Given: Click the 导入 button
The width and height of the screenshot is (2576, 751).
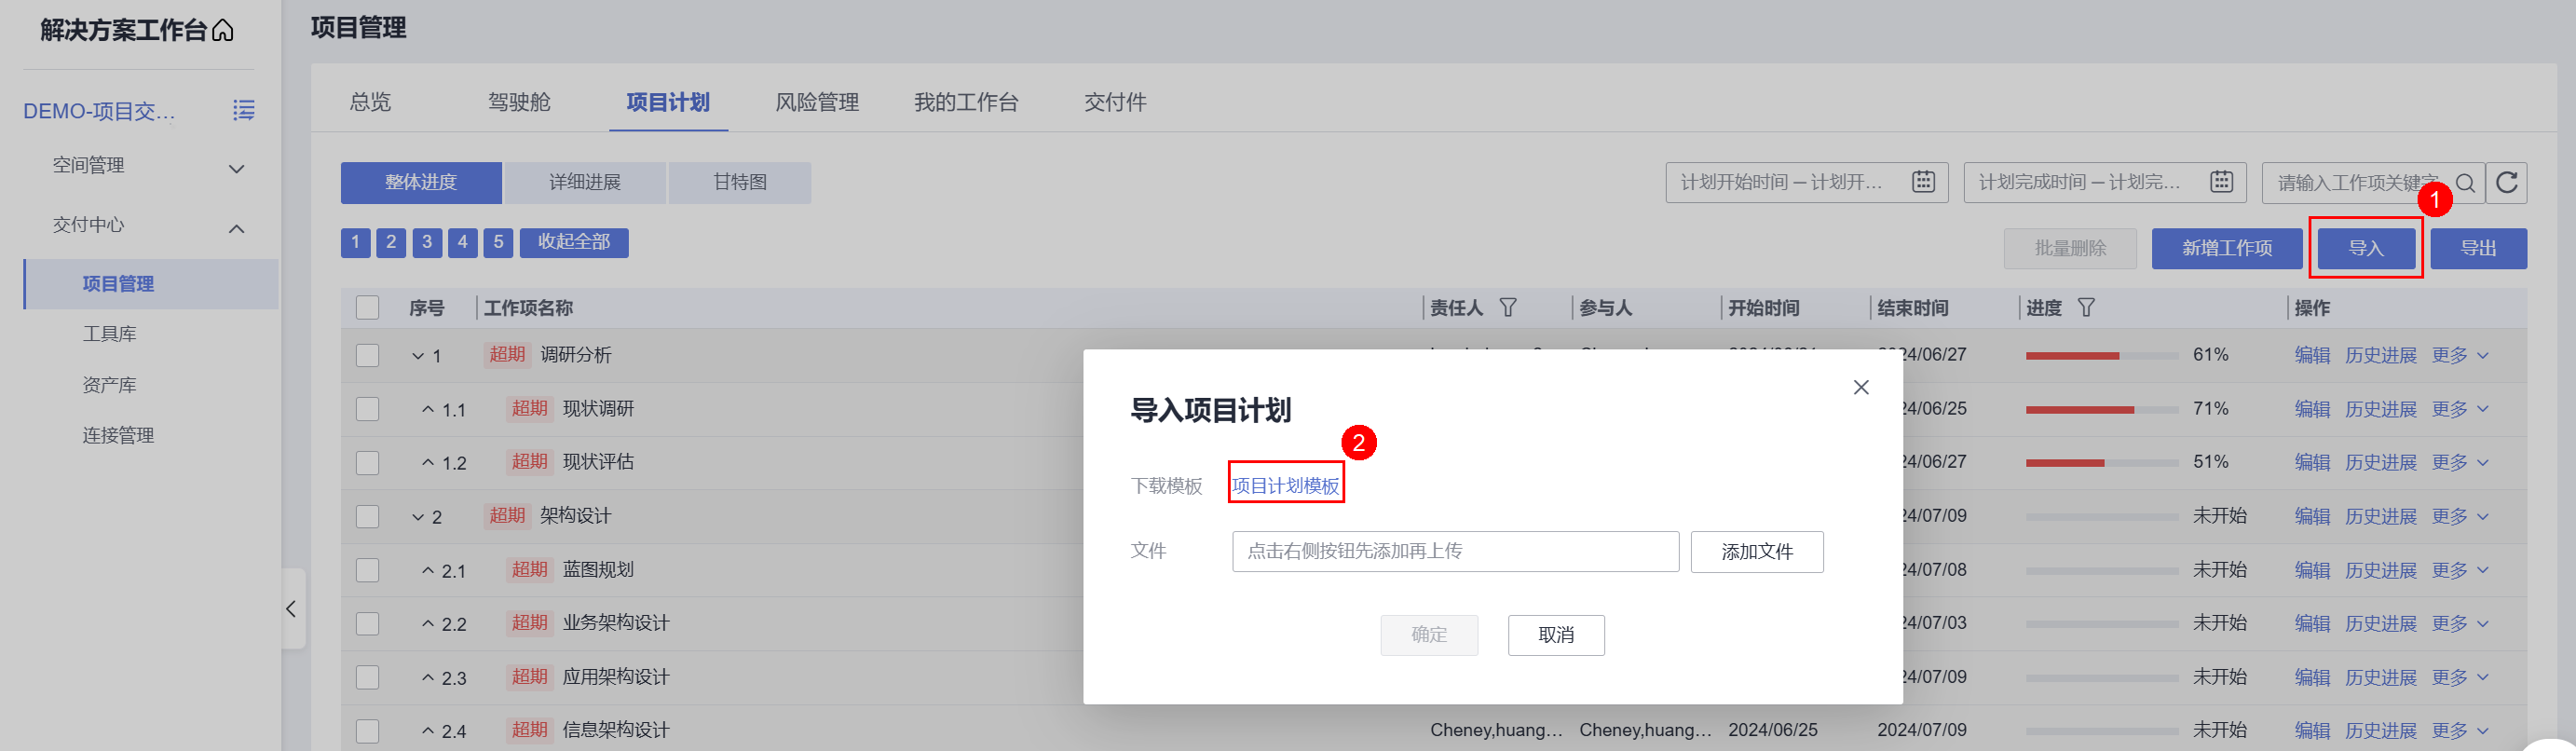Looking at the screenshot, I should [x=2366, y=248].
